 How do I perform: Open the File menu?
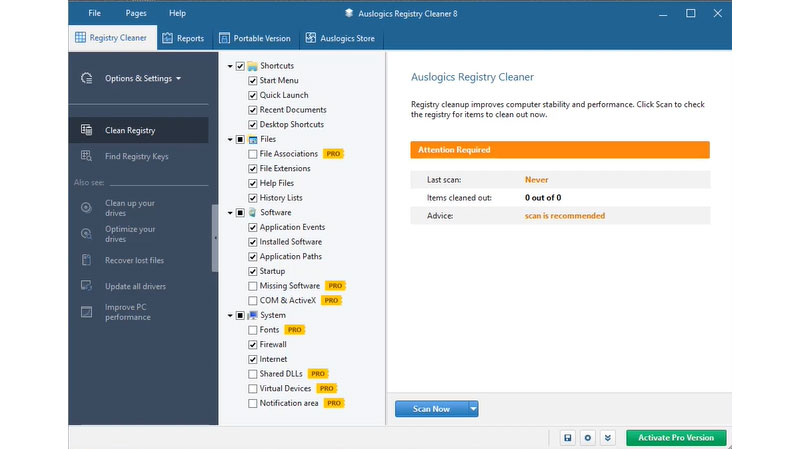[x=94, y=13]
